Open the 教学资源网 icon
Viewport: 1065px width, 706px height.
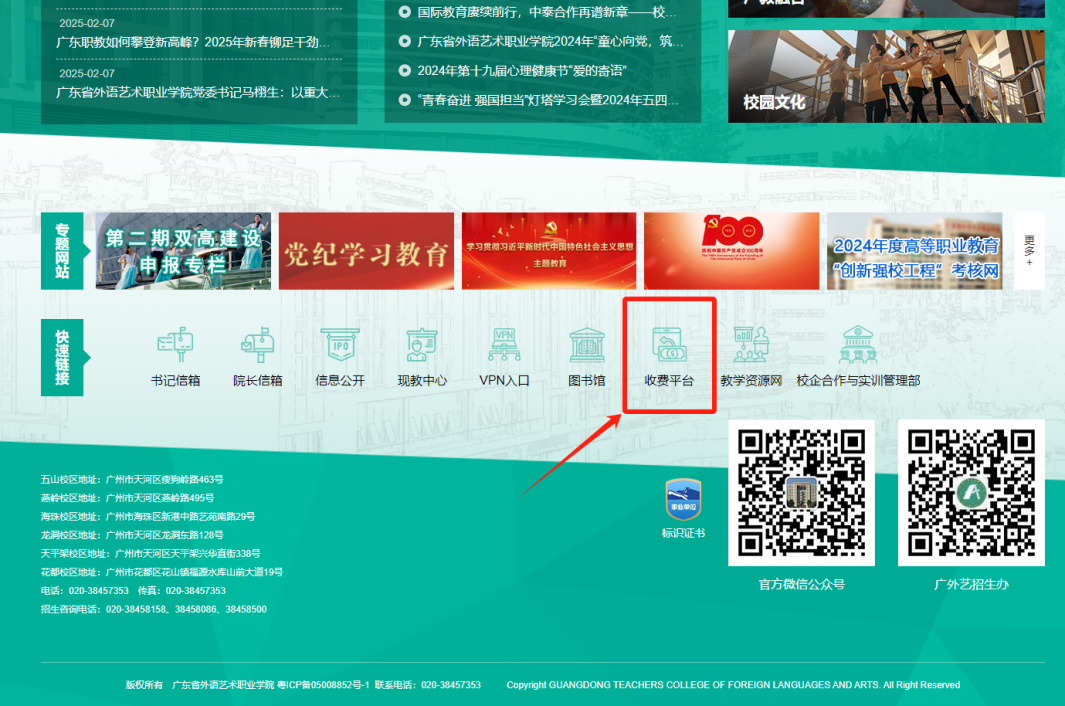(751, 346)
